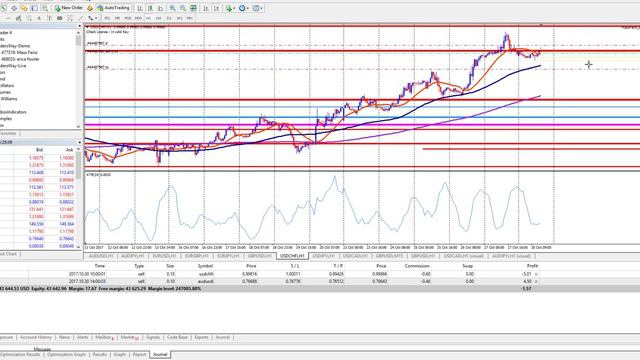This screenshot has height=360, width=640.
Task: Close the Navigator panel
Action: [79, 26]
